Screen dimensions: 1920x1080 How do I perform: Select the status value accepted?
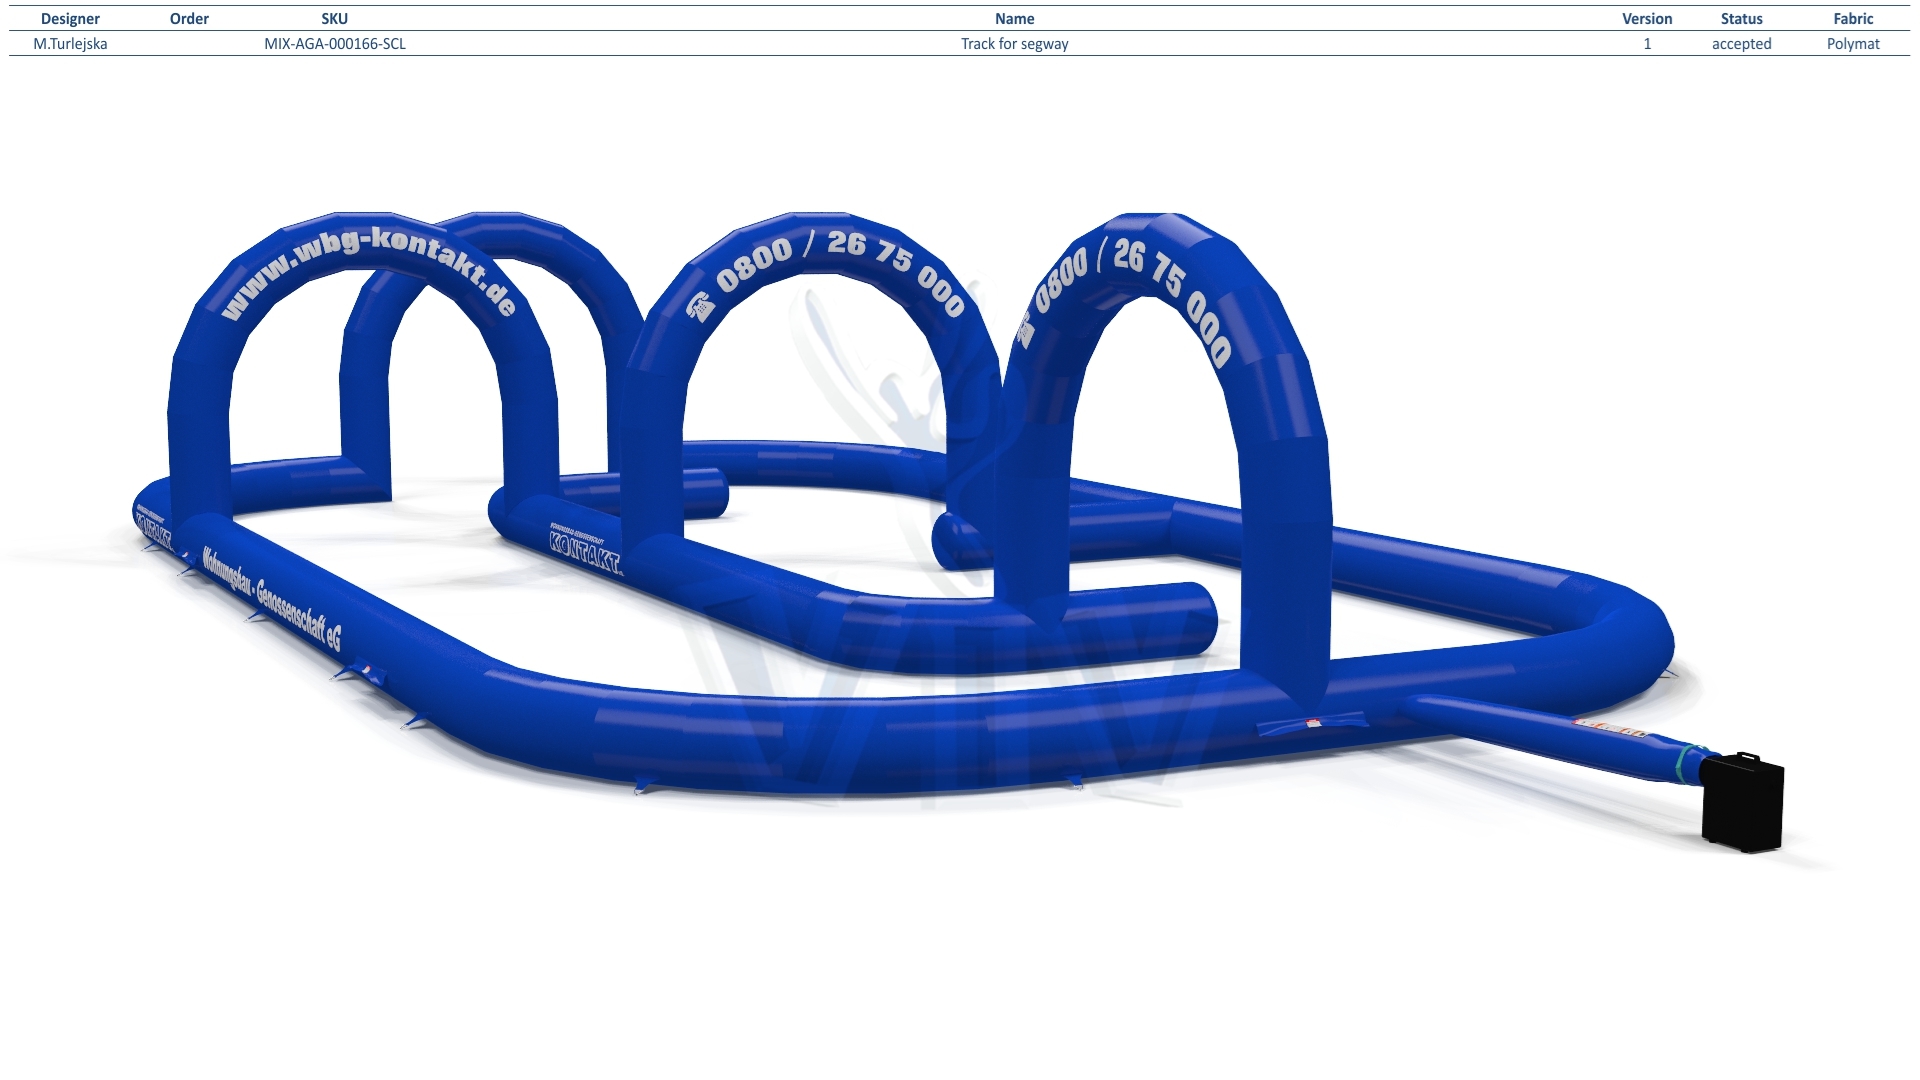point(1741,44)
